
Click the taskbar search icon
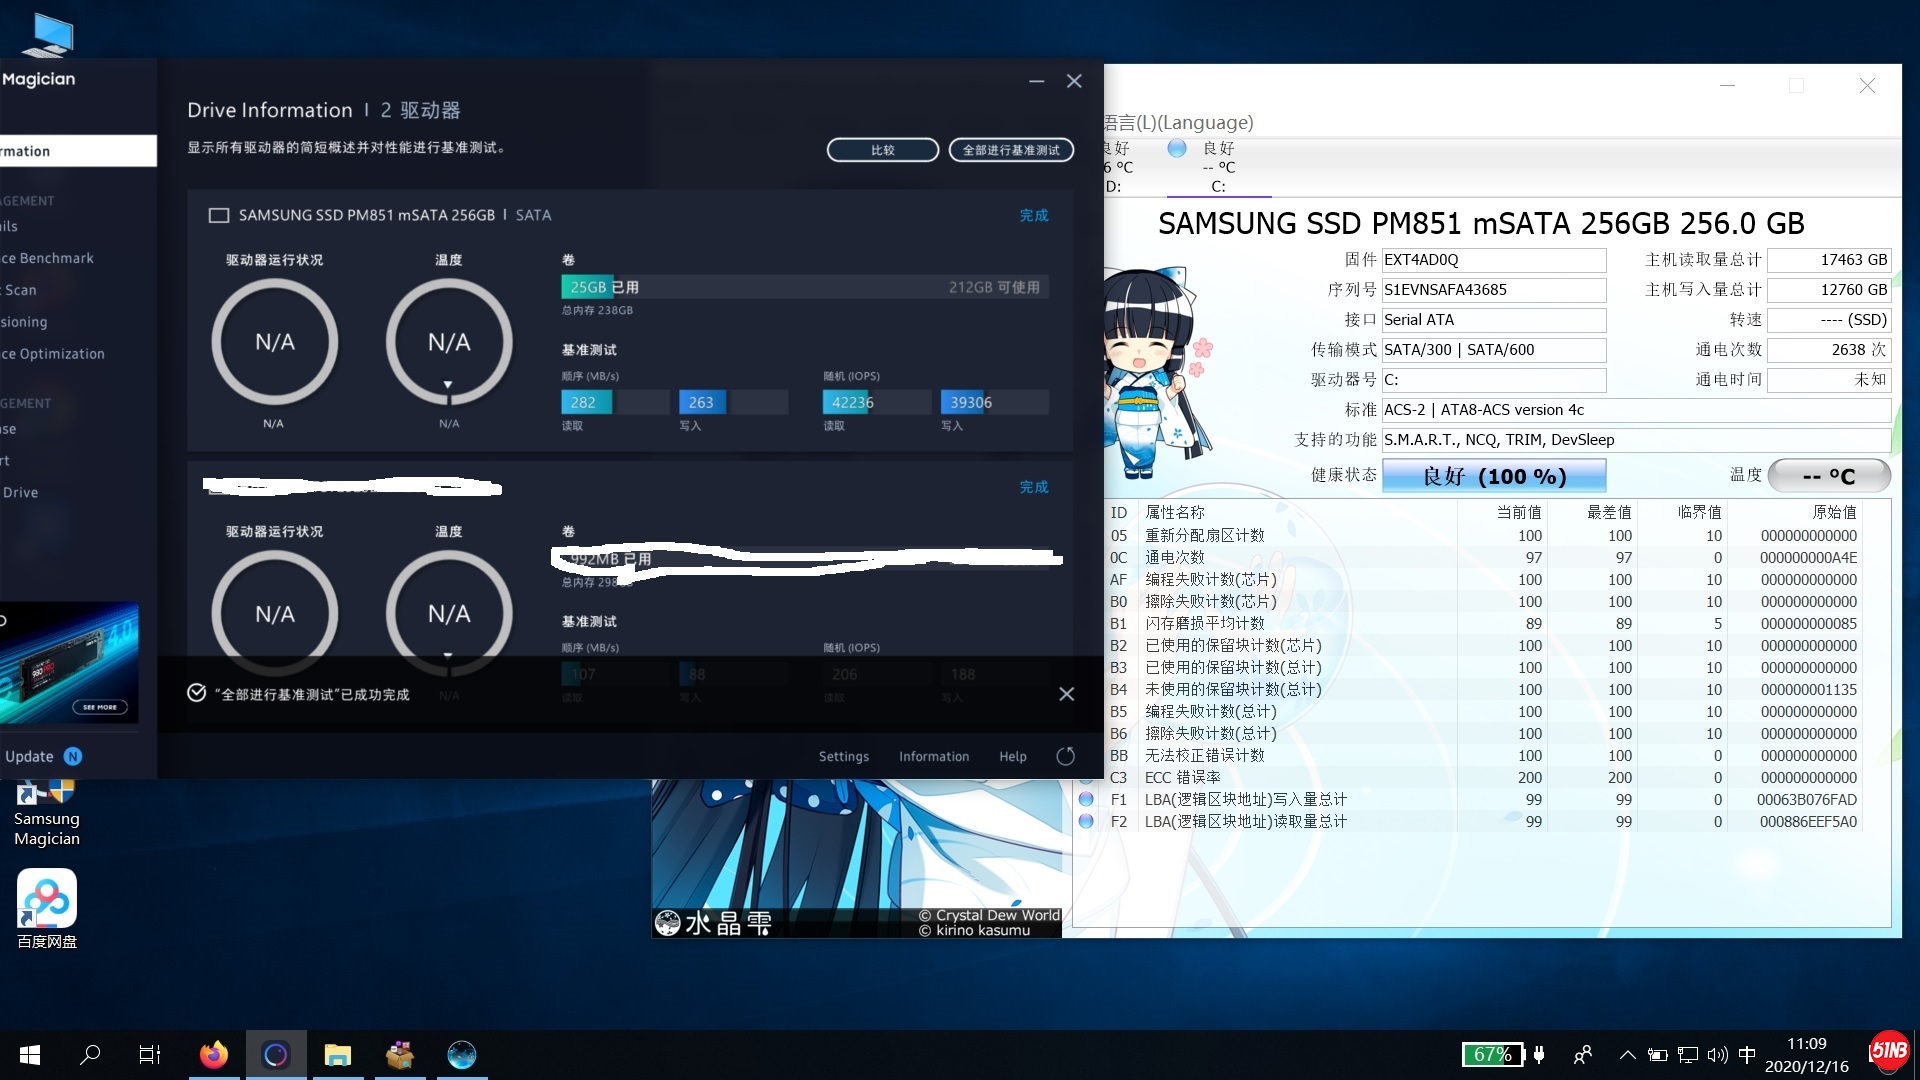pos(90,1055)
